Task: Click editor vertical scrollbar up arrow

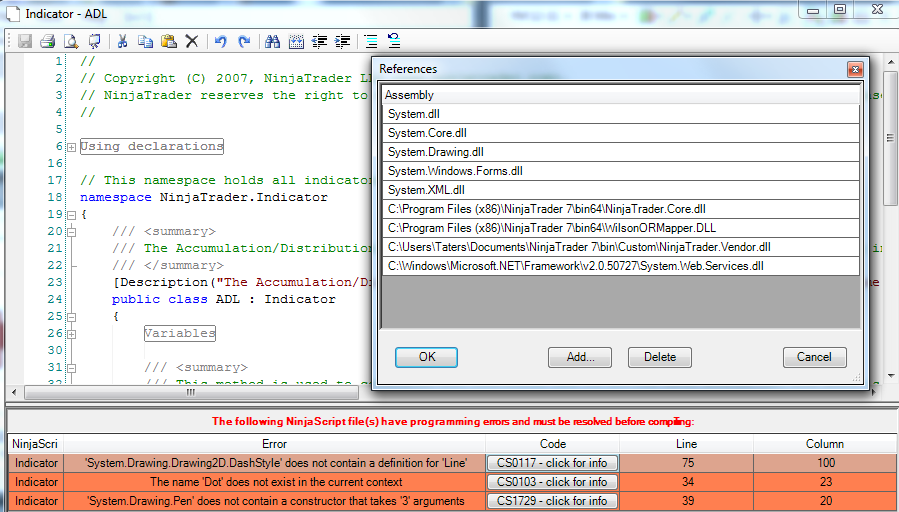Action: (x=890, y=61)
